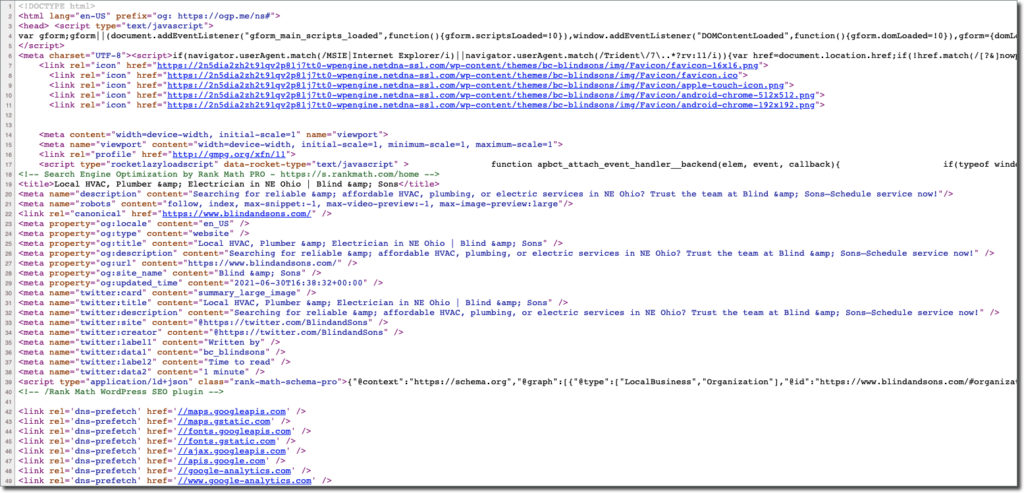Click the og:site_name meta line
Viewport: 1024px width, 493px height.
tap(169, 273)
